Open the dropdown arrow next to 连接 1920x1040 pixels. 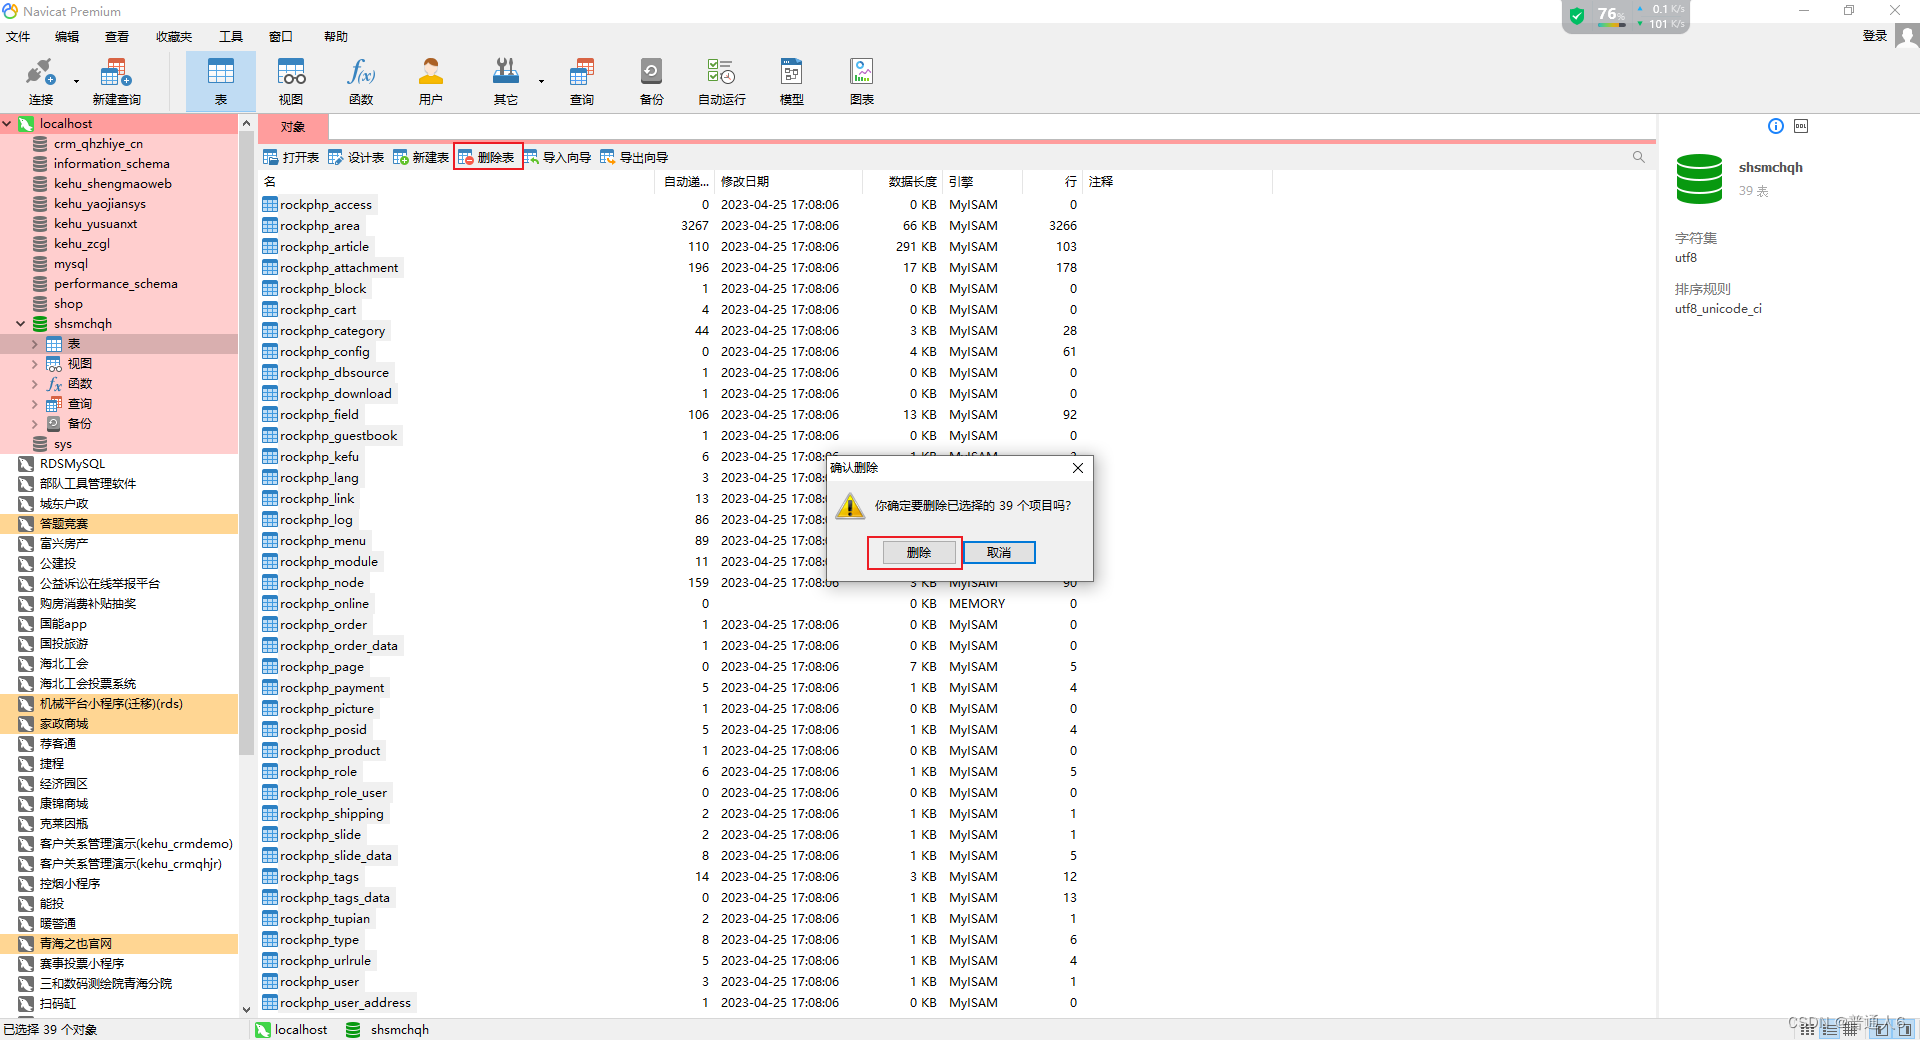pos(76,81)
